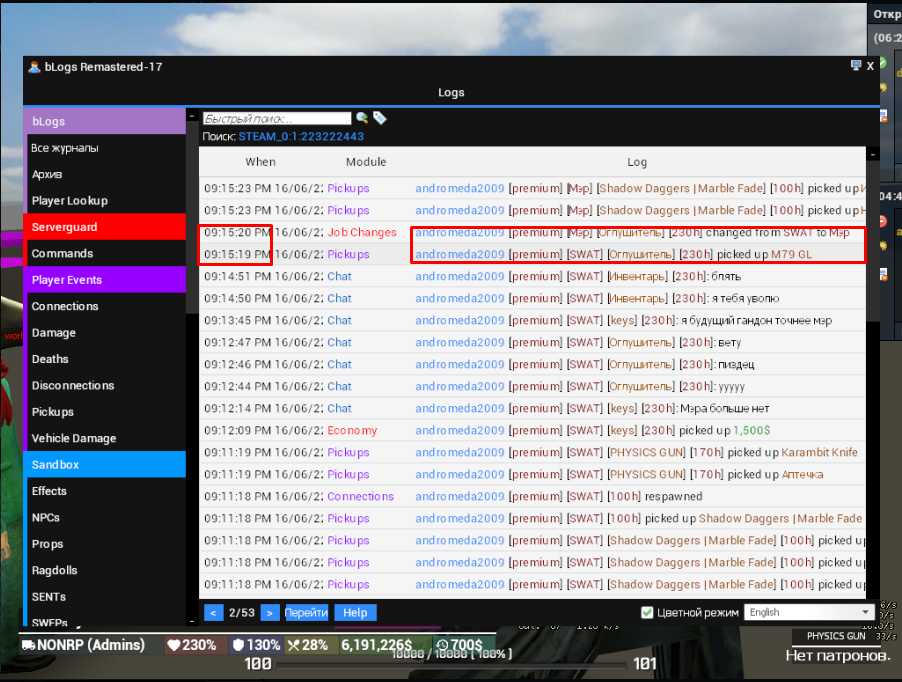Click the monitor icon in the title bar
Image resolution: width=902 pixels, height=682 pixels.
[856, 66]
